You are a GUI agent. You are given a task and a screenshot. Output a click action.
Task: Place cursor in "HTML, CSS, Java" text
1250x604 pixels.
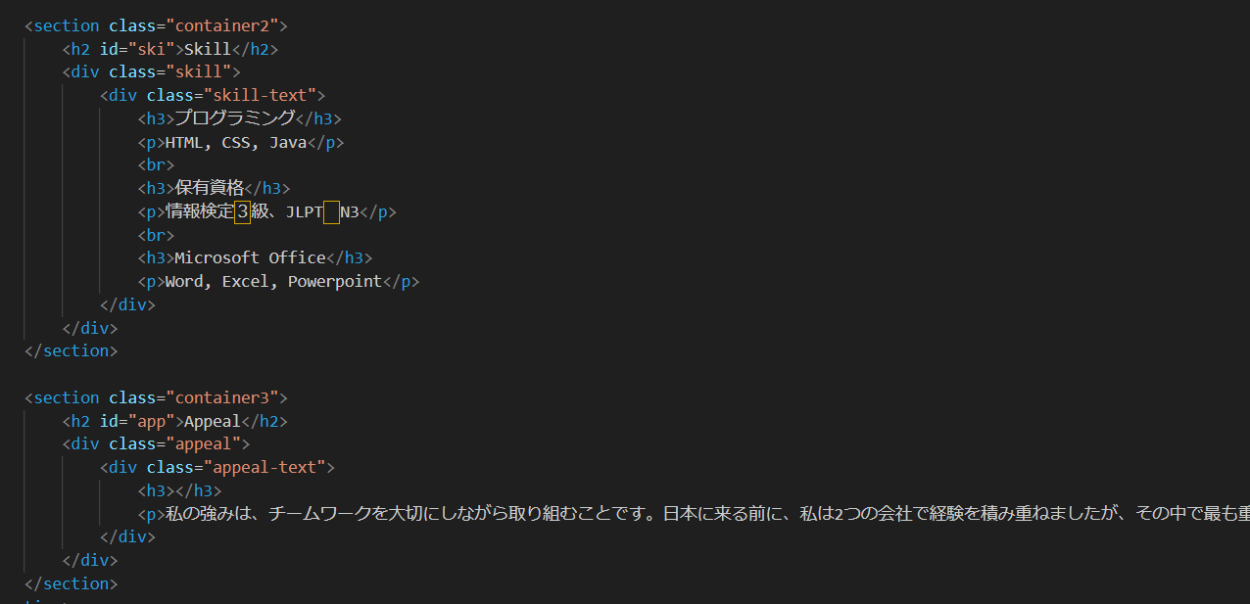[x=235, y=143]
